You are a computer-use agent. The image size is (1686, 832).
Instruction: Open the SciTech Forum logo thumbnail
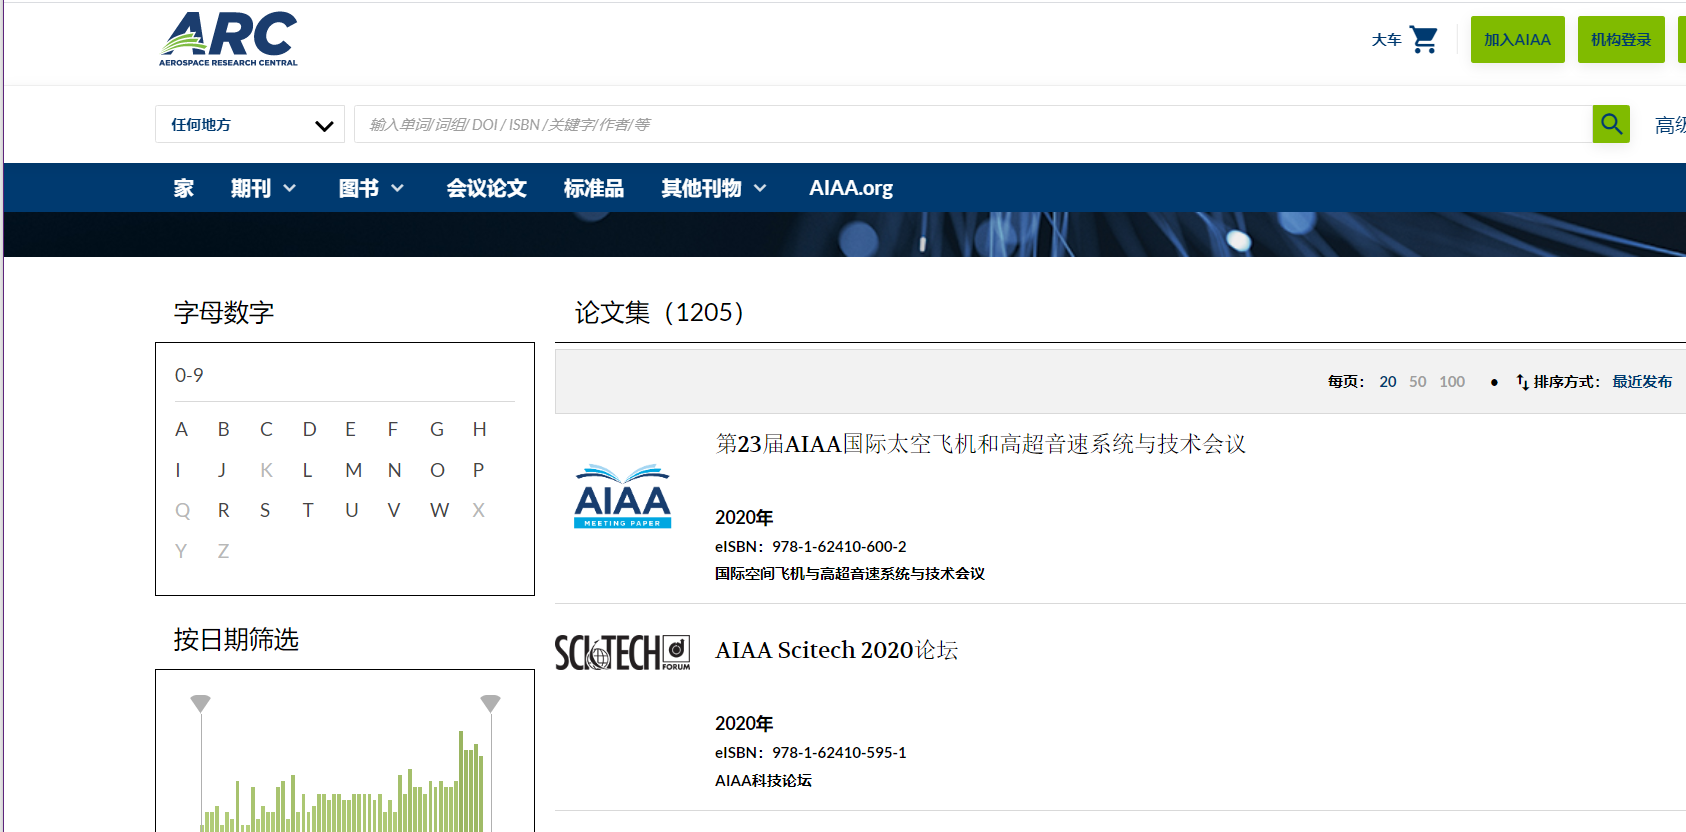click(622, 652)
